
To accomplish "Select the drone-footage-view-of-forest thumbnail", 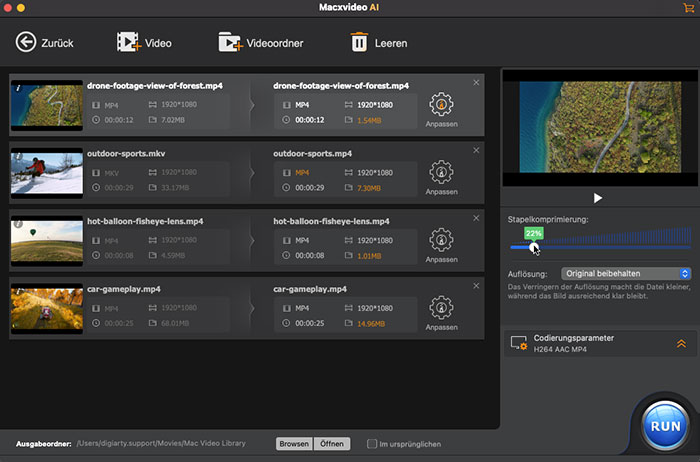I will [47, 105].
